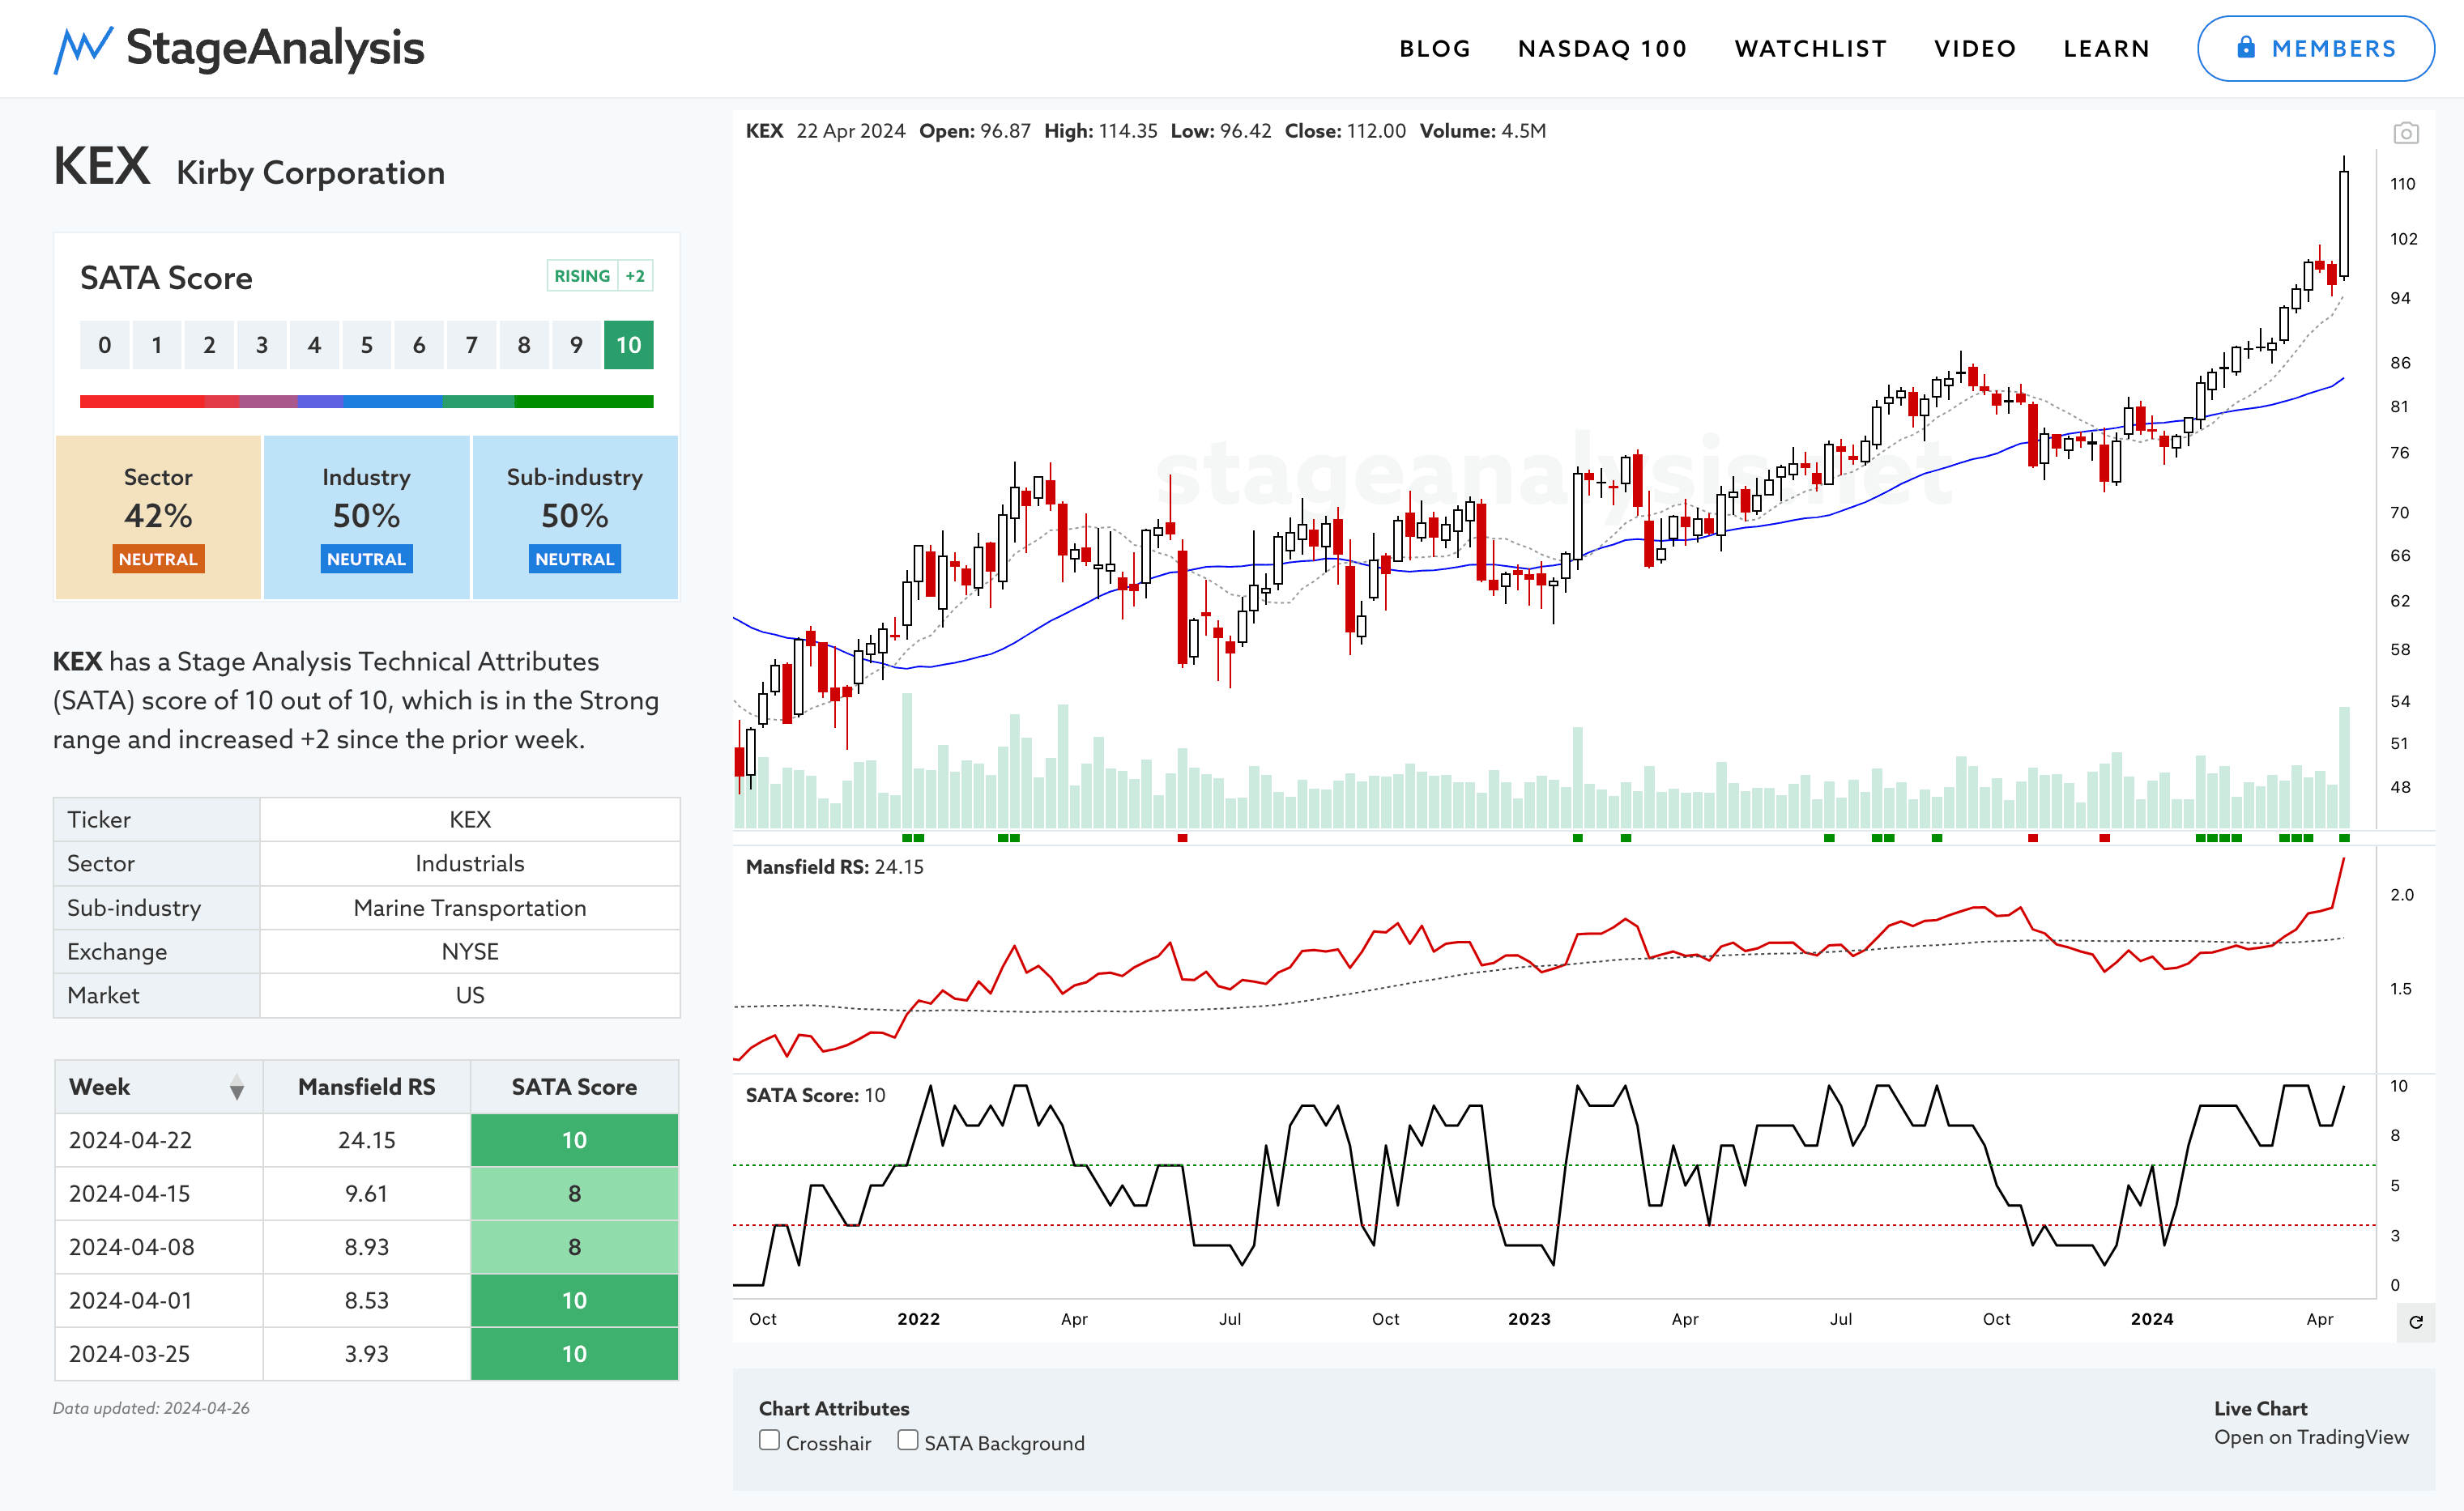The height and width of the screenshot is (1511, 2464).
Task: Click SATA score box 8
Action: (x=524, y=345)
